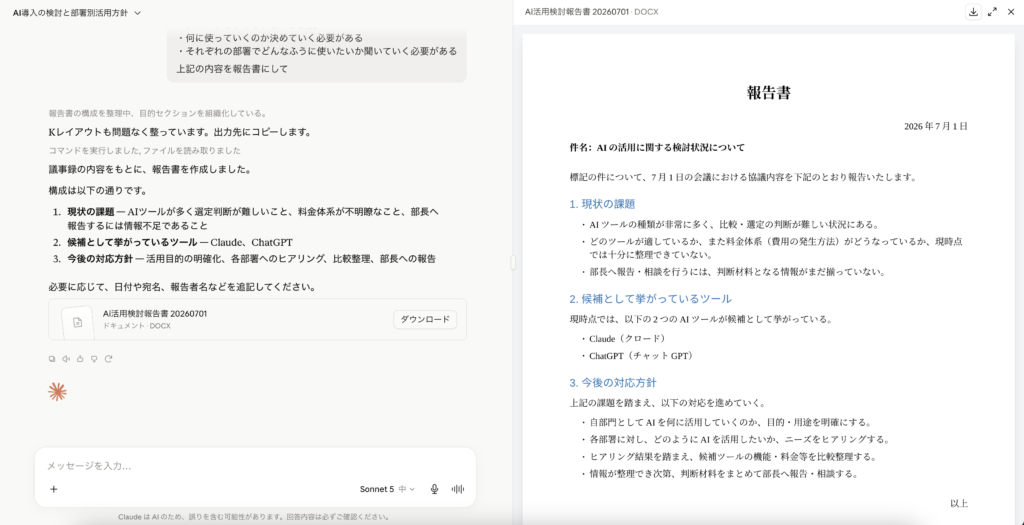Viewport: 1024px width, 525px height.
Task: Click the date 2026年7月1日 in document
Action: click(x=935, y=126)
